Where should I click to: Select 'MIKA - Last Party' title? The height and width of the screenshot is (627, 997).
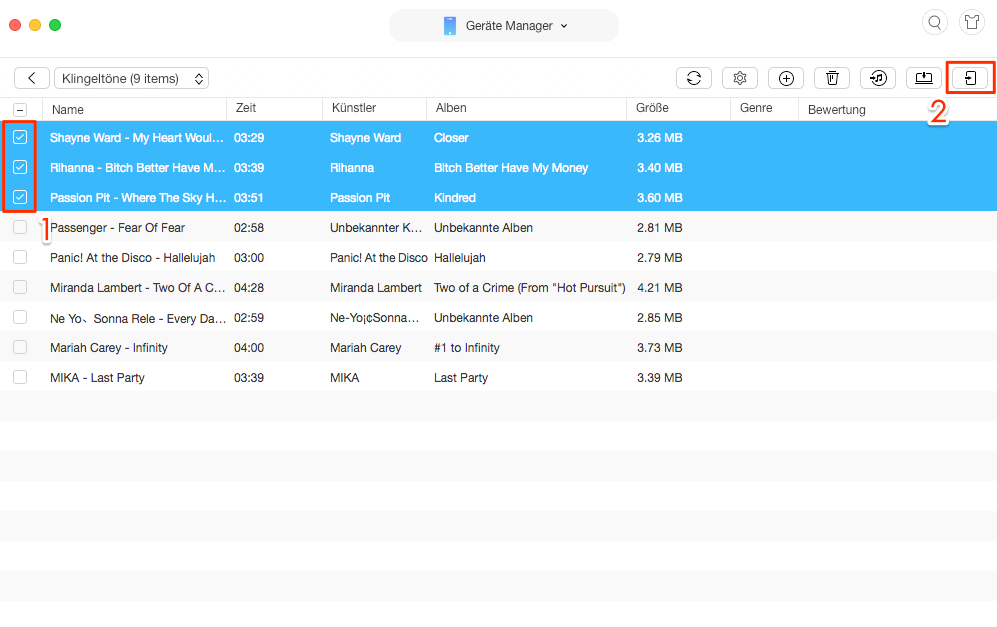[97, 378]
